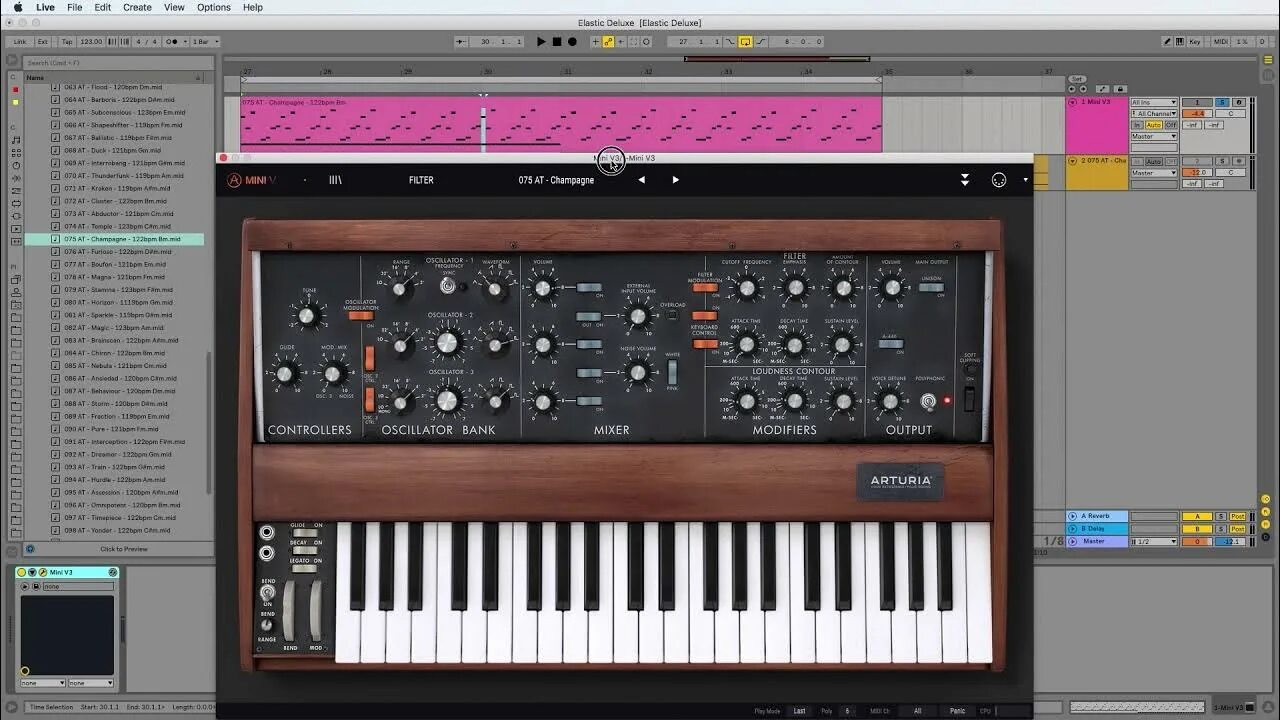Open the All Ins input dropdown
This screenshot has width=1280, height=720.
[x=1154, y=103]
